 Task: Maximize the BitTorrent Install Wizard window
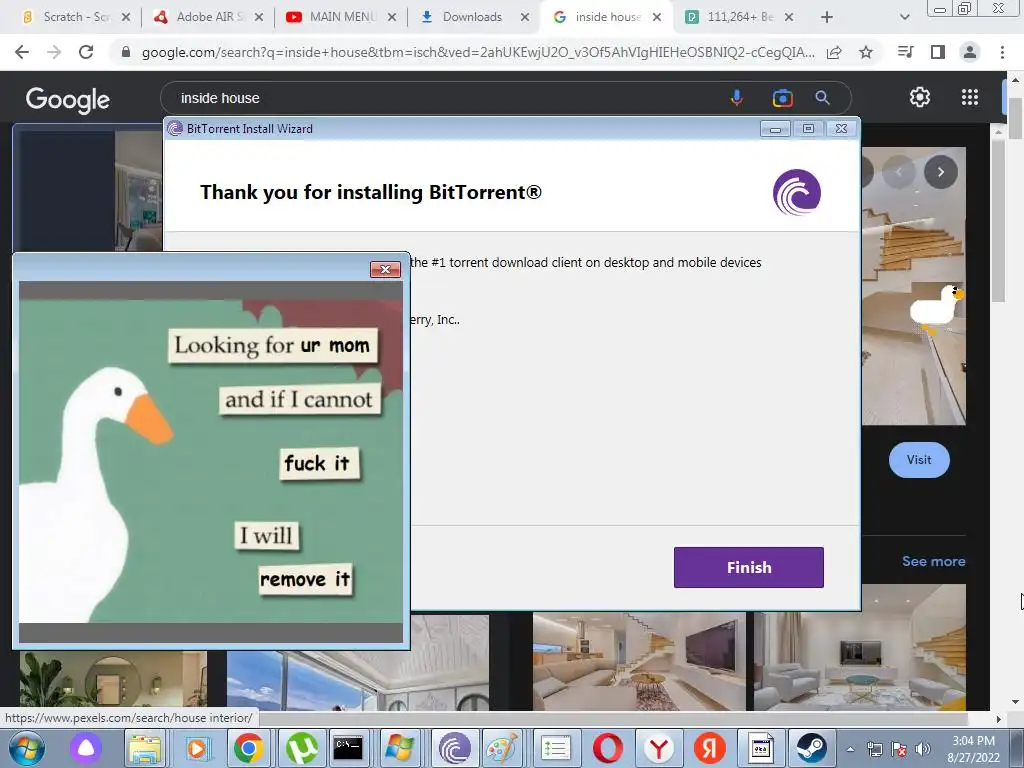[808, 129]
